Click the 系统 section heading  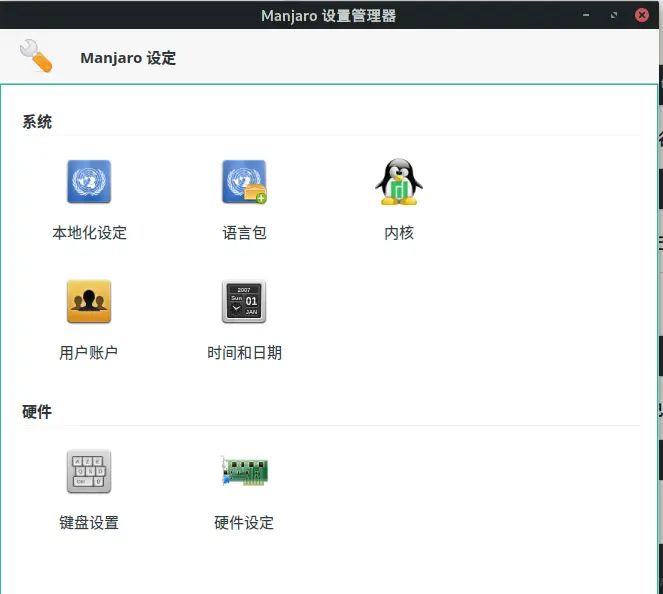pos(37,122)
